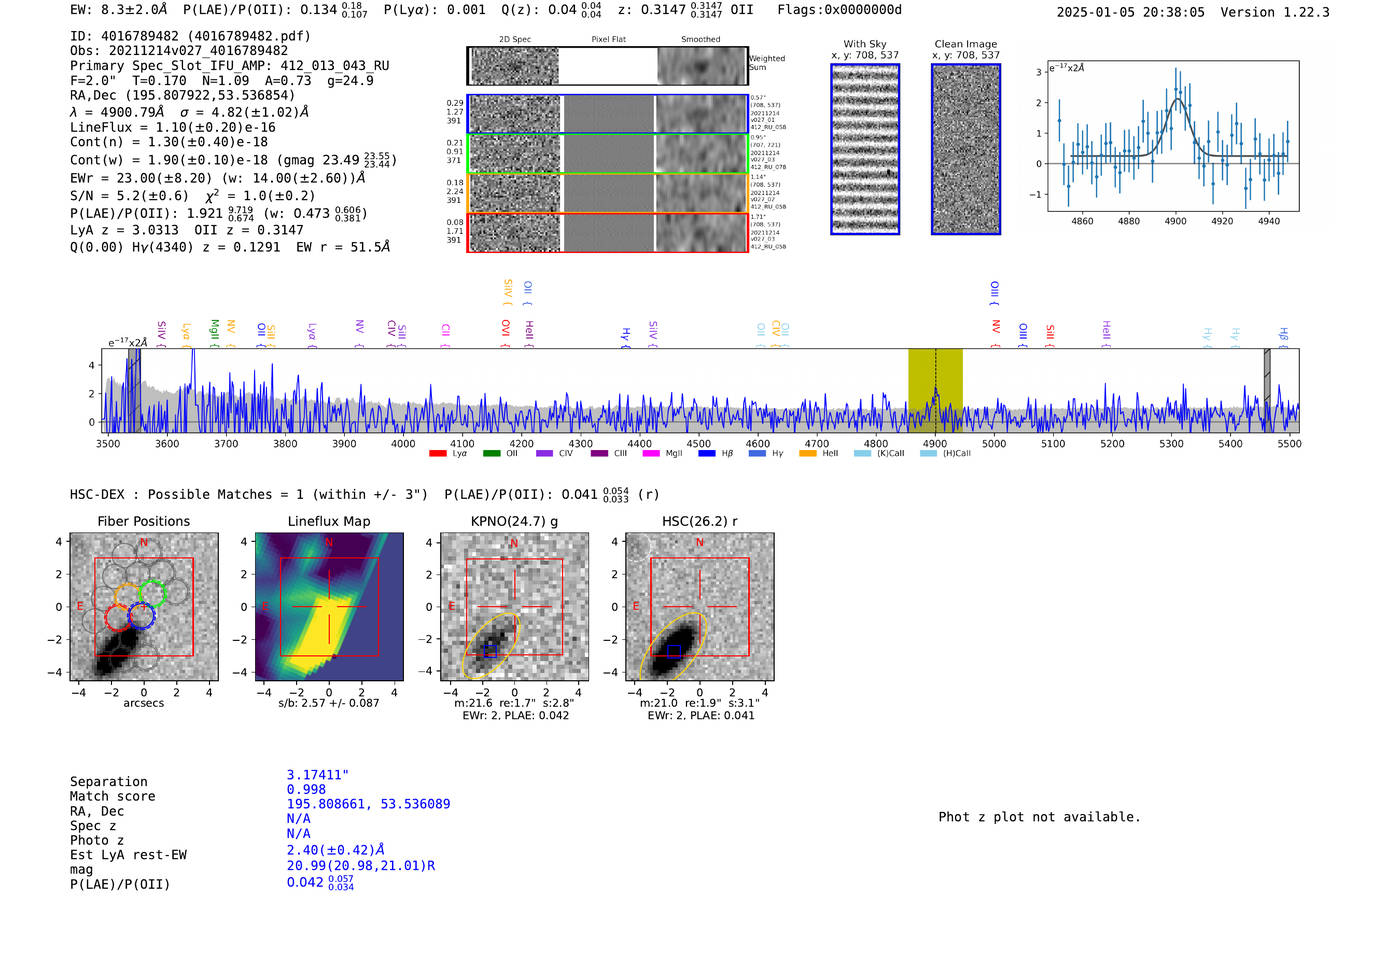Viewport: 1400px width, 953px height.
Task: Click the HSC(26.2) r image
Action: (x=699, y=606)
